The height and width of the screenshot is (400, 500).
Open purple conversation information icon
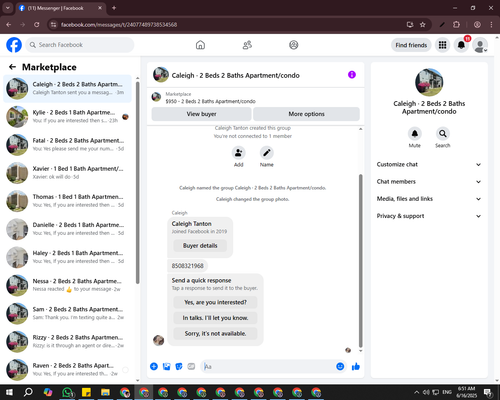[352, 75]
